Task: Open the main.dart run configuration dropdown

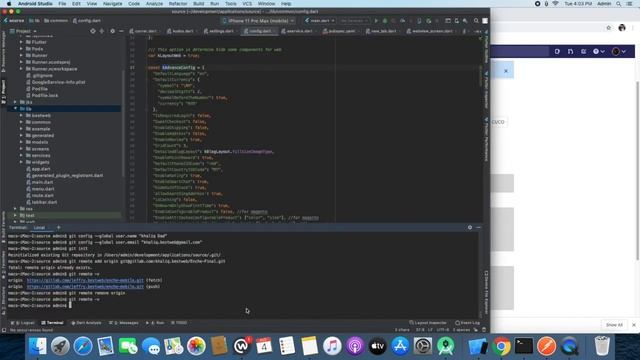Action: [x=320, y=20]
